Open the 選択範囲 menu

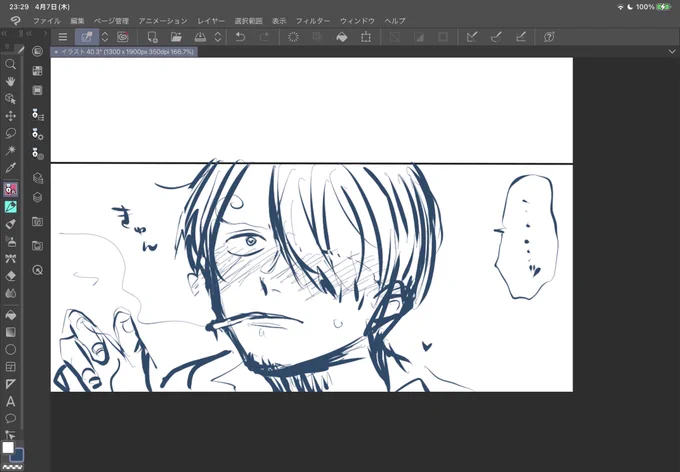[248, 21]
